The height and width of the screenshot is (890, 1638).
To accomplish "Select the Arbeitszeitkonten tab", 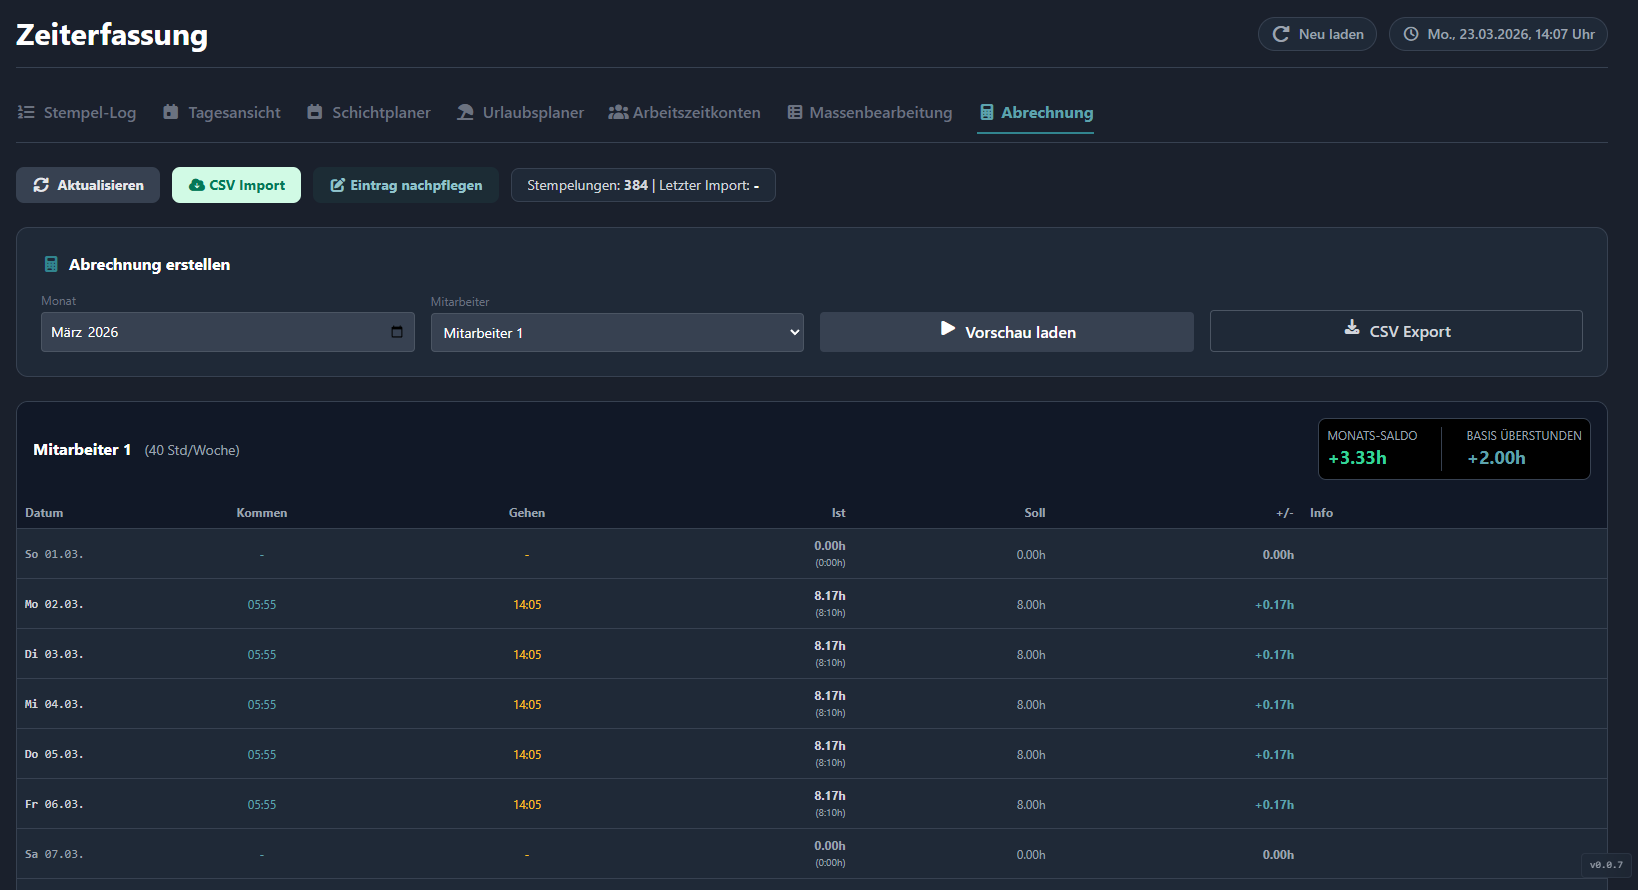I will (x=685, y=113).
